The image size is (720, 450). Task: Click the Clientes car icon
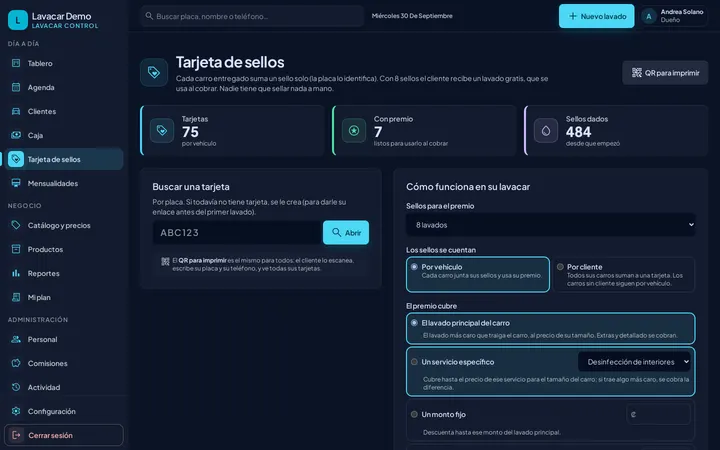click(x=16, y=111)
